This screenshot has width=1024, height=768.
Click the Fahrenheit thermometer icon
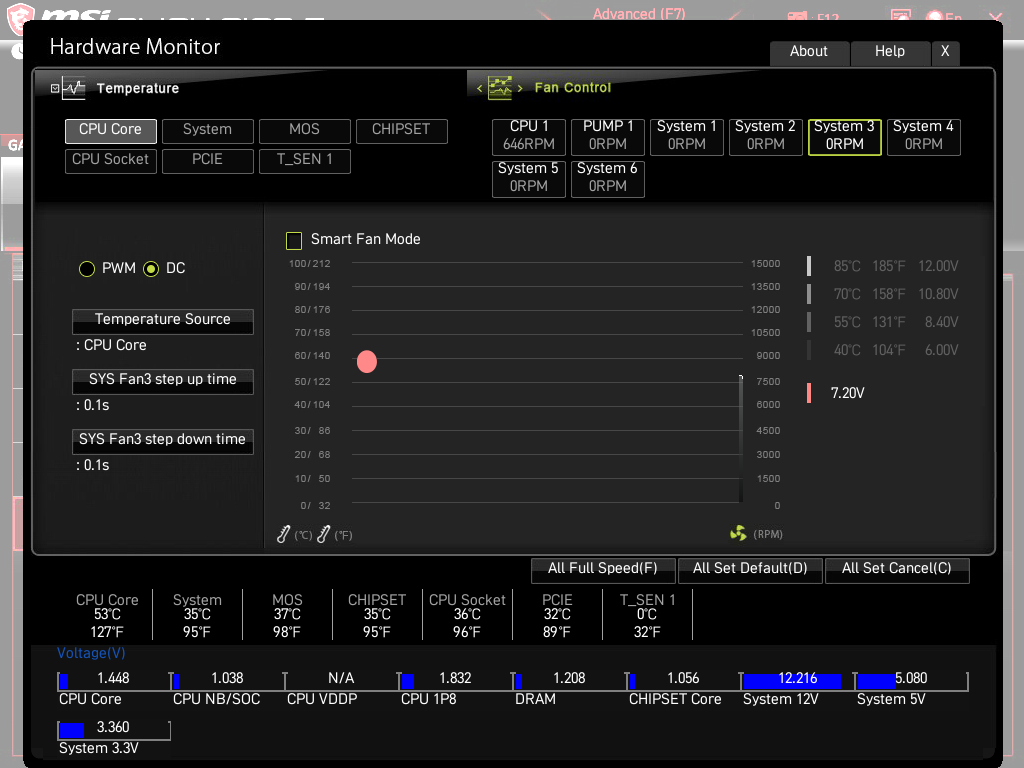click(323, 534)
